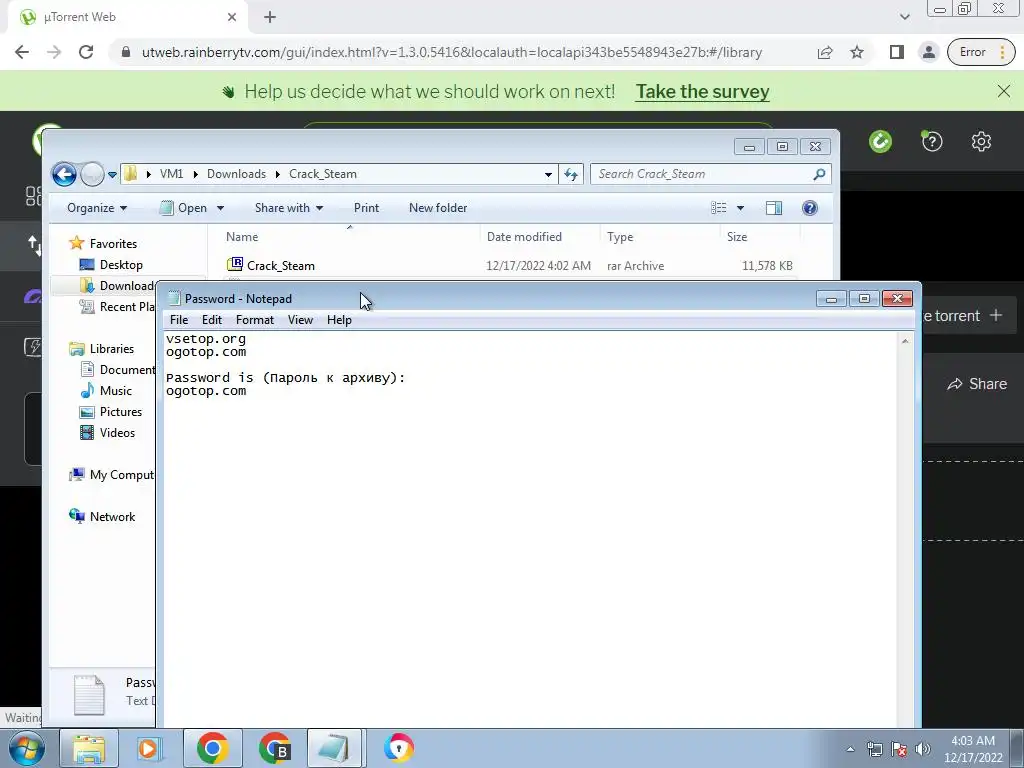Open the Organize dropdown menu
Viewport: 1024px width, 768px height.
97,208
